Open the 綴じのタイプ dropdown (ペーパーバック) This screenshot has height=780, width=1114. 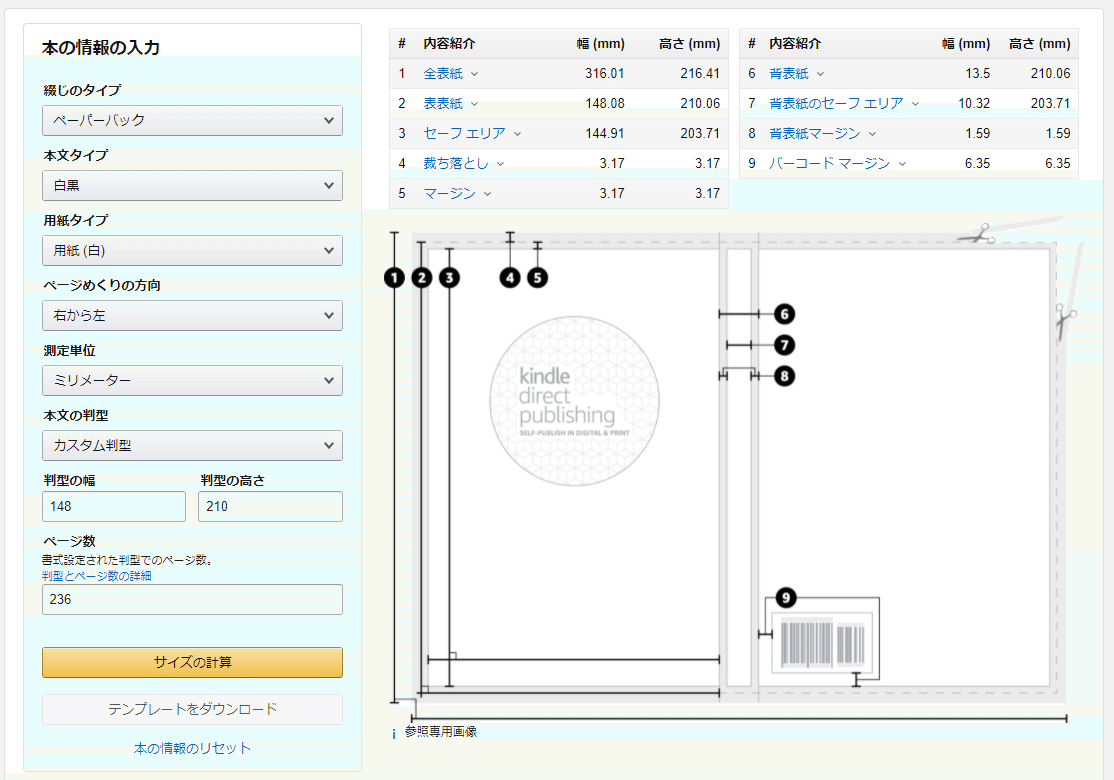click(192, 121)
